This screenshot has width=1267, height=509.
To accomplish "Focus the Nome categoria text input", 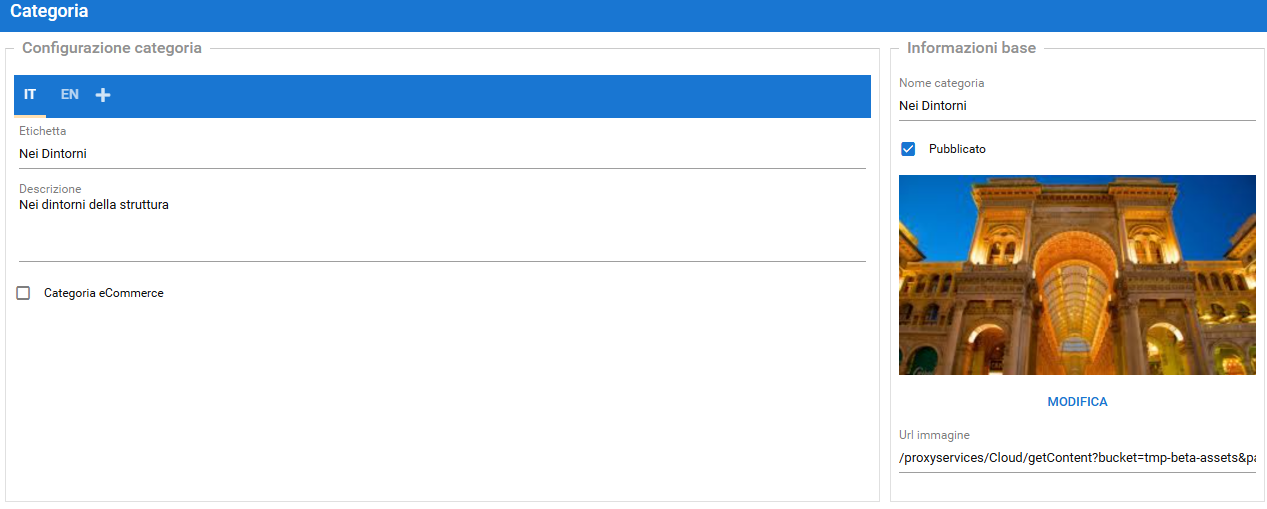I will tap(1076, 106).
